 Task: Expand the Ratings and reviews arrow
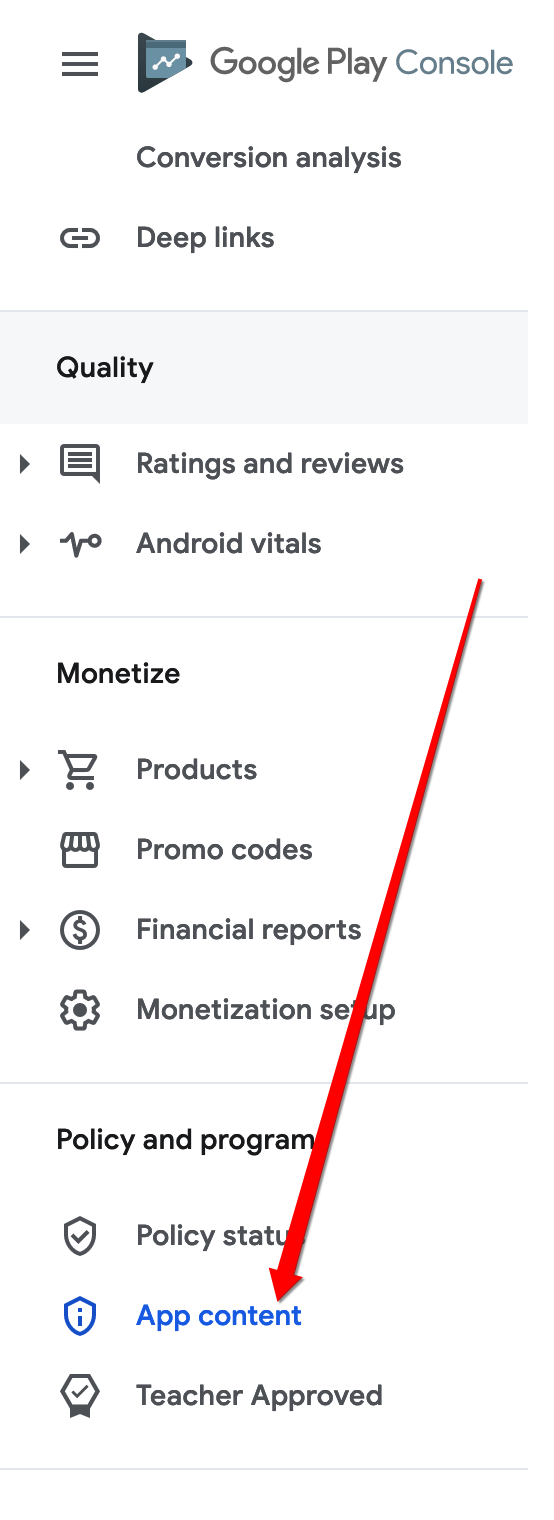[25, 464]
